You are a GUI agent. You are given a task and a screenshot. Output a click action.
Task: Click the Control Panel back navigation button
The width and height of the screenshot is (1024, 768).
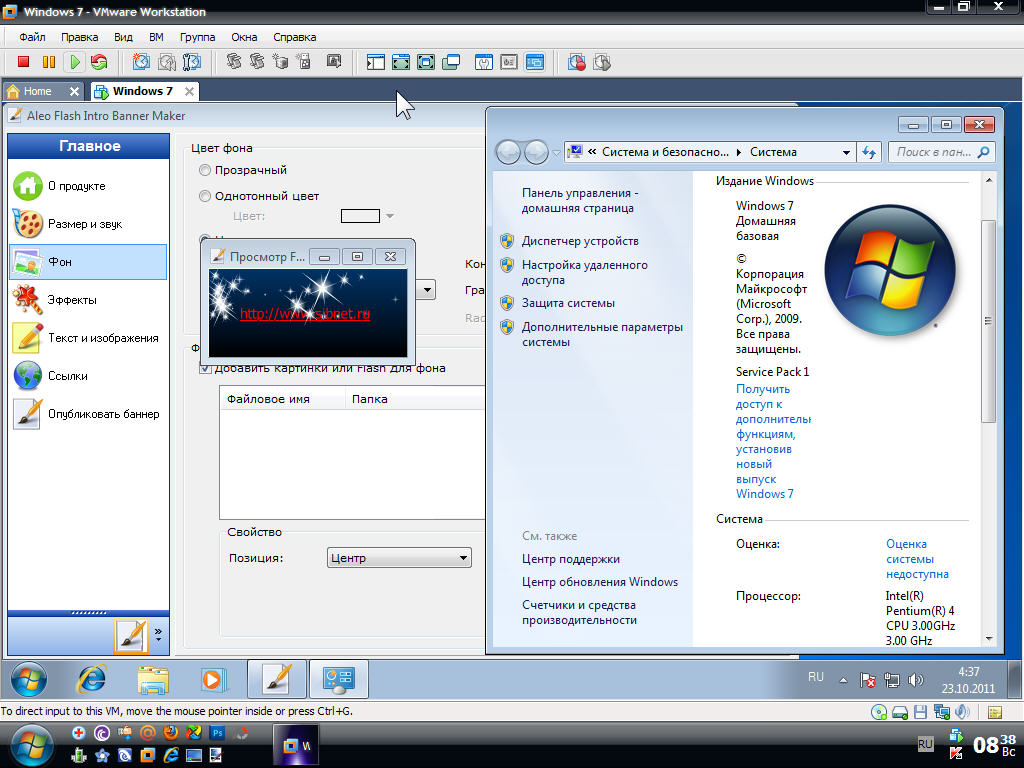[508, 152]
